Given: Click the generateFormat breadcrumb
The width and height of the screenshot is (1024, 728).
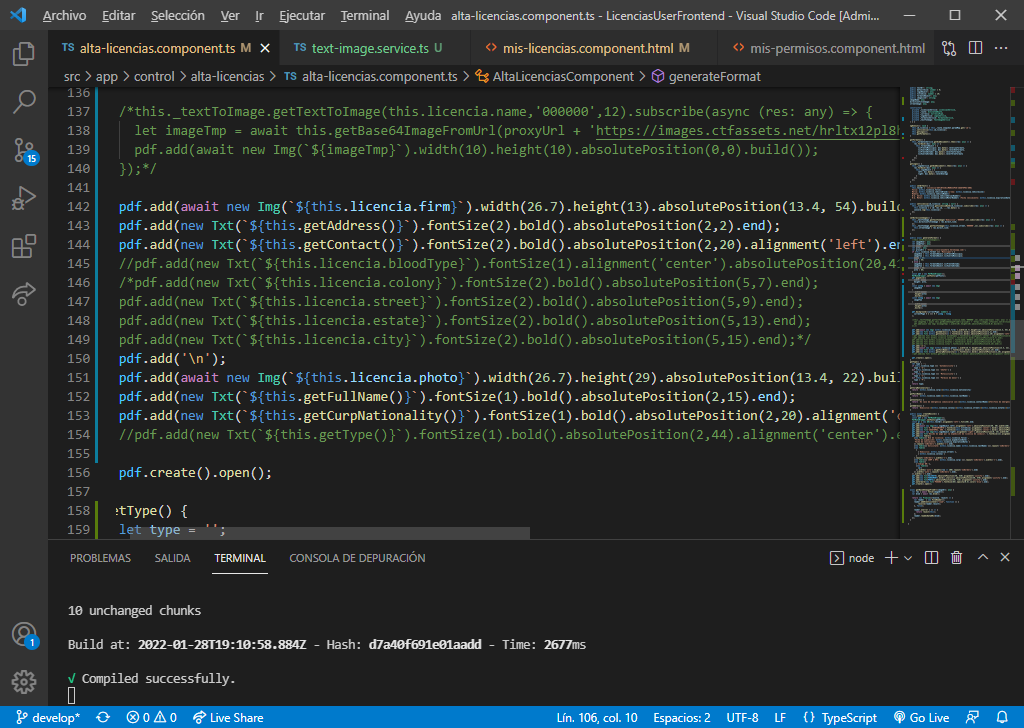Looking at the screenshot, I should pos(707,76).
